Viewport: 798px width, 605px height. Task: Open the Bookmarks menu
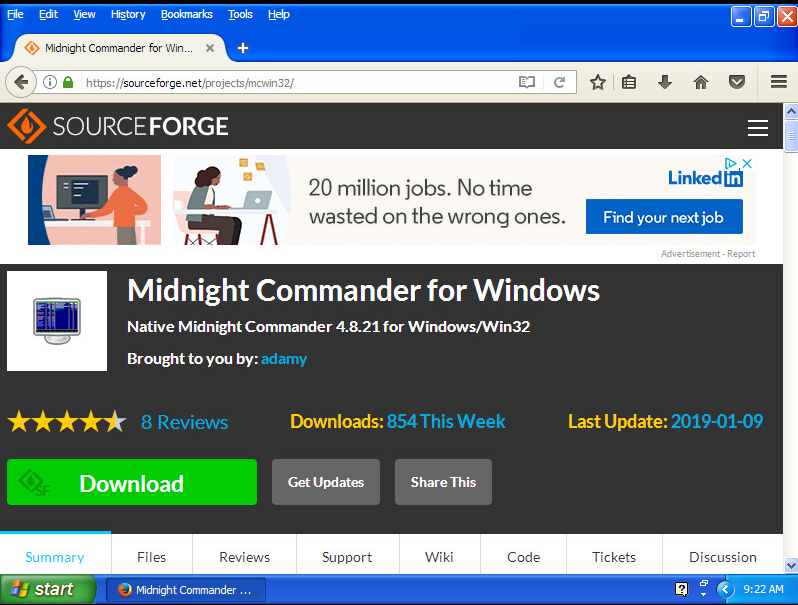[x=187, y=14]
